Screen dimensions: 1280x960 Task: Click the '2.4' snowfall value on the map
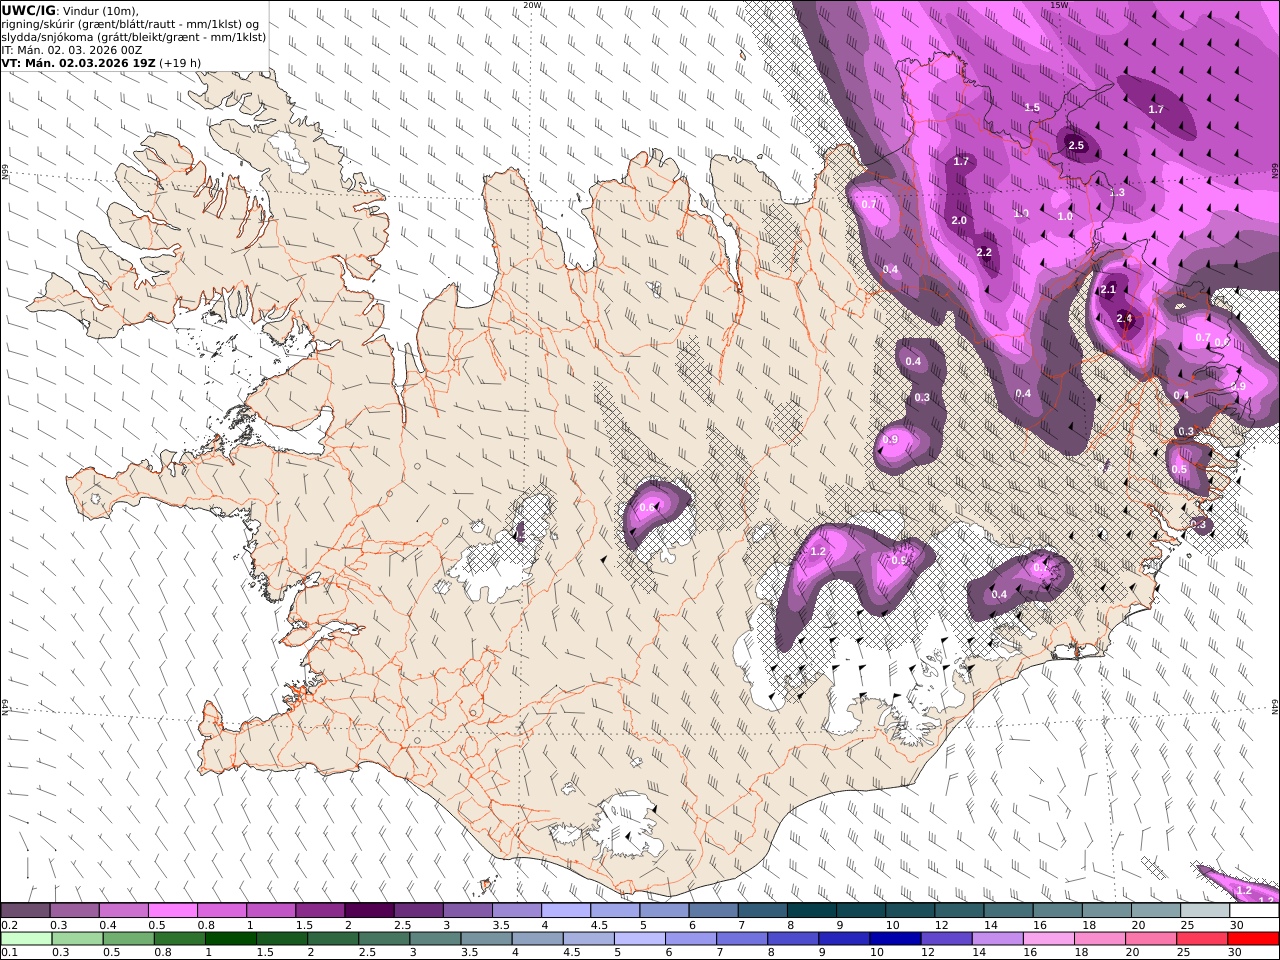click(x=1124, y=319)
